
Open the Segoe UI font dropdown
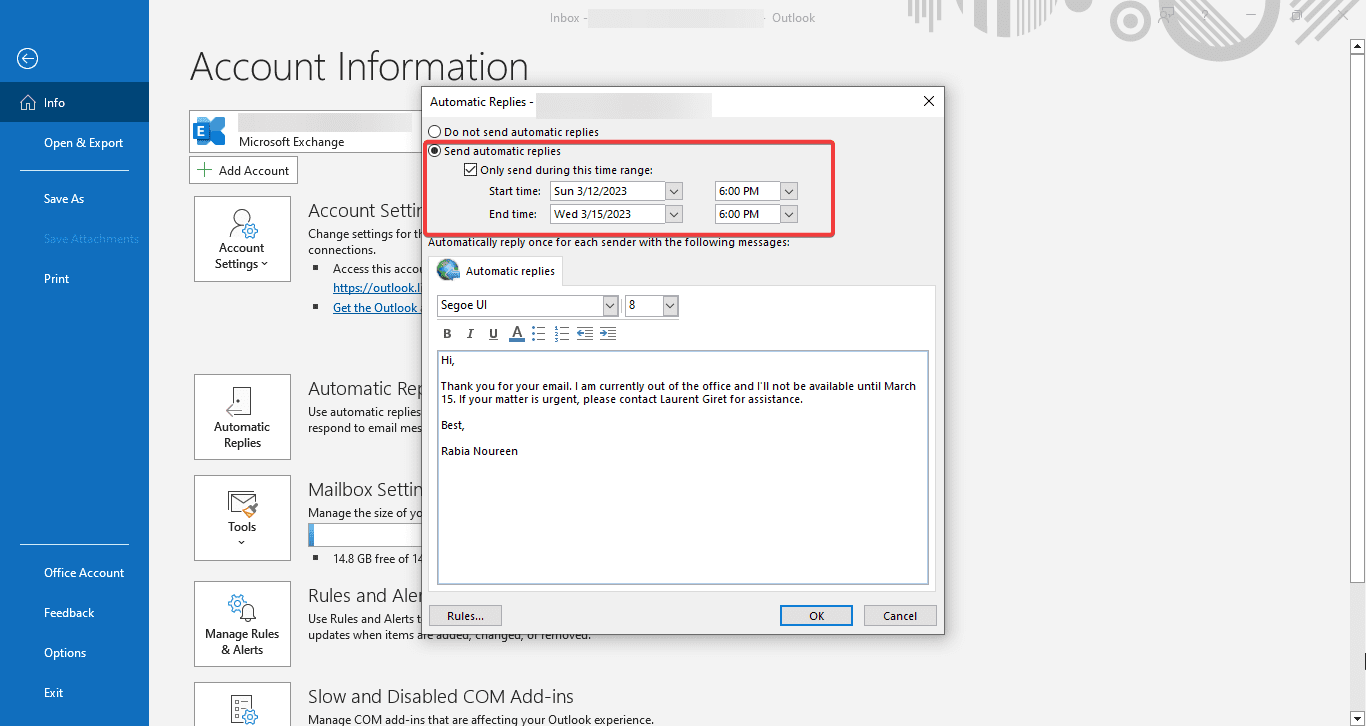(x=609, y=305)
